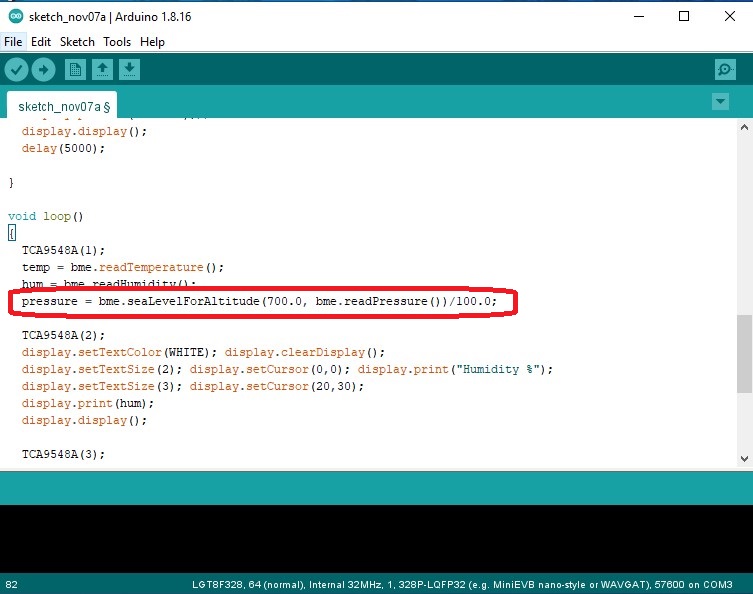Open the File menu

coord(13,42)
